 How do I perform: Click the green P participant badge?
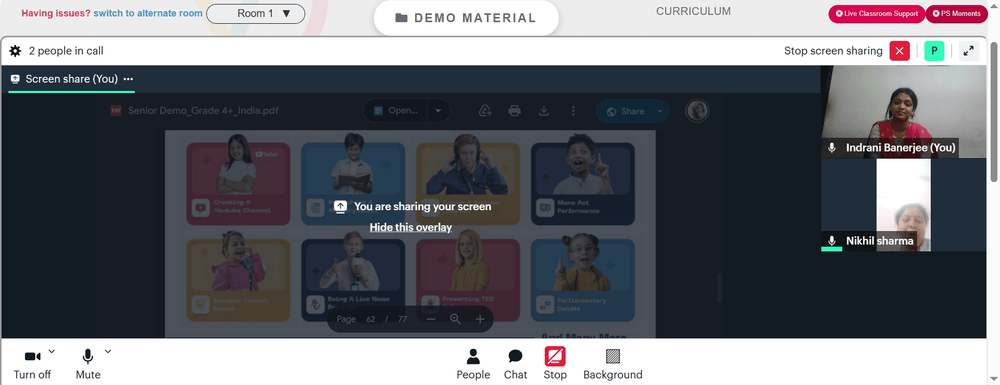pyautogui.click(x=934, y=51)
